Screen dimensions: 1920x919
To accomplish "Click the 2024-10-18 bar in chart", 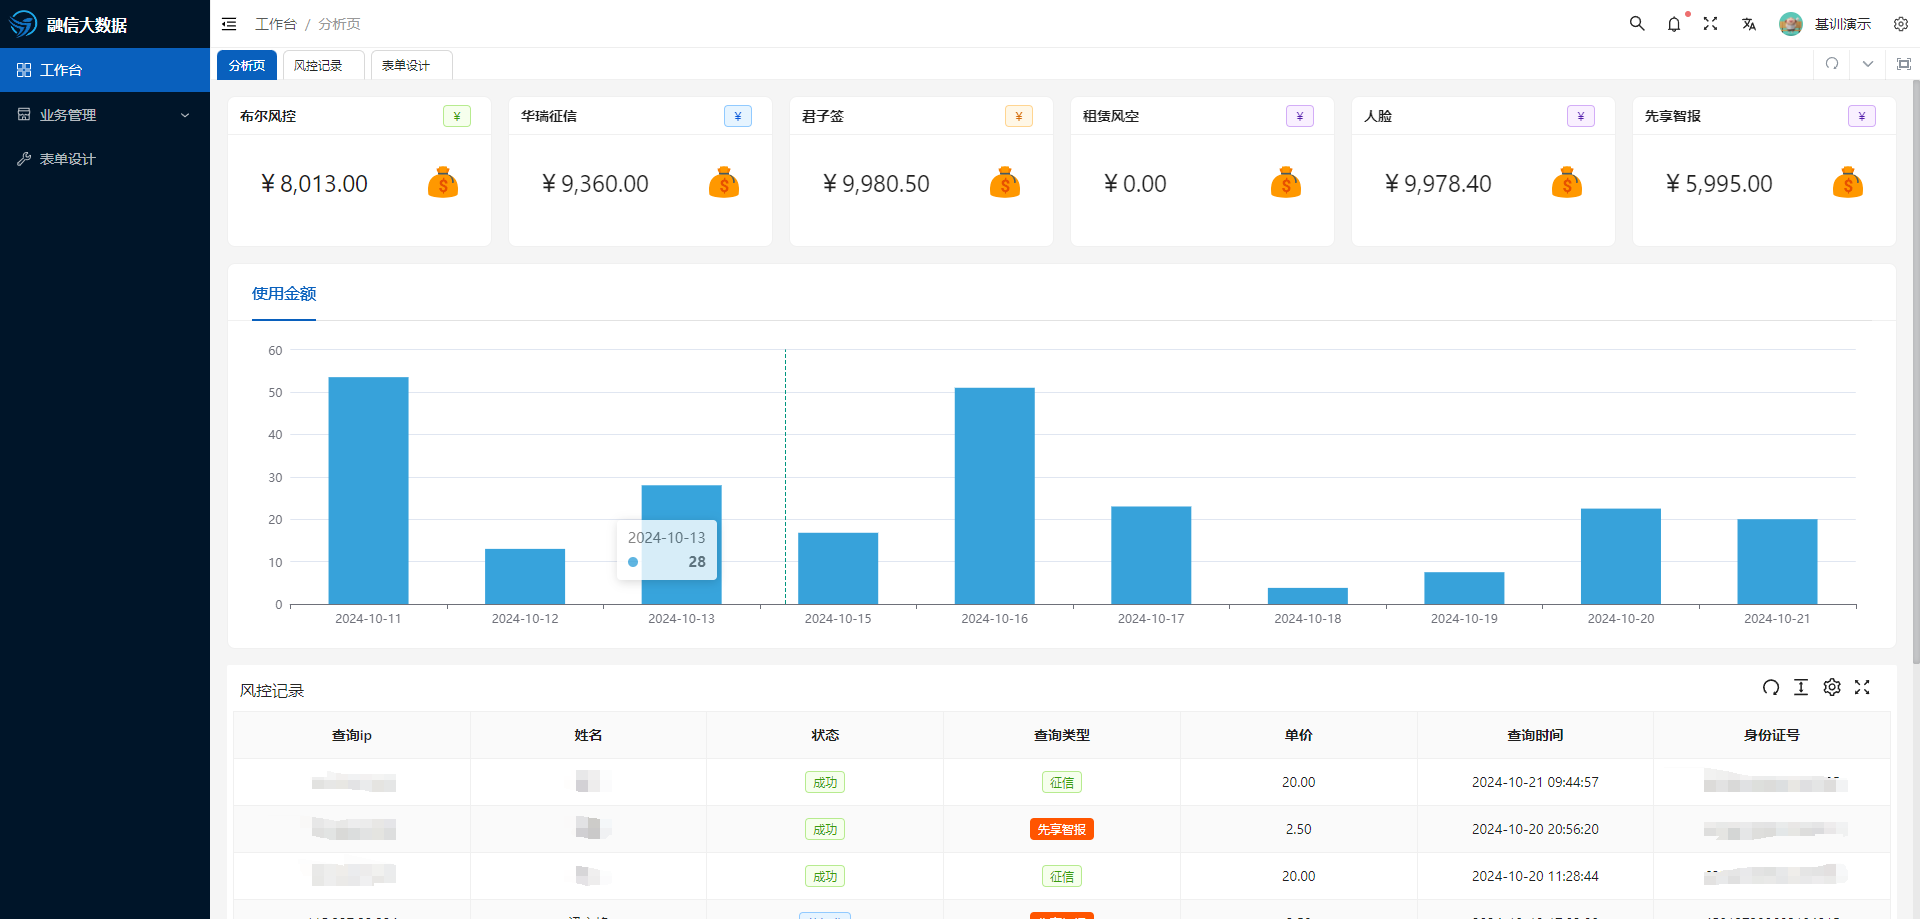I will (1308, 596).
